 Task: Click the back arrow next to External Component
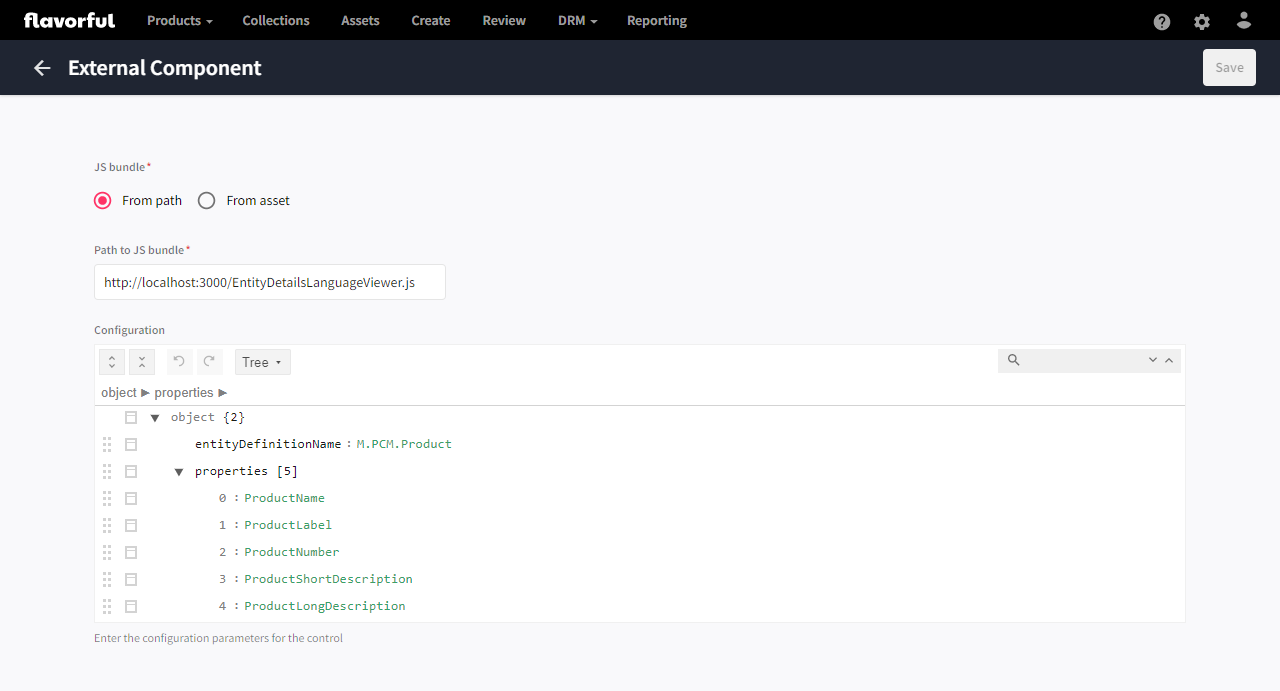pyautogui.click(x=41, y=67)
